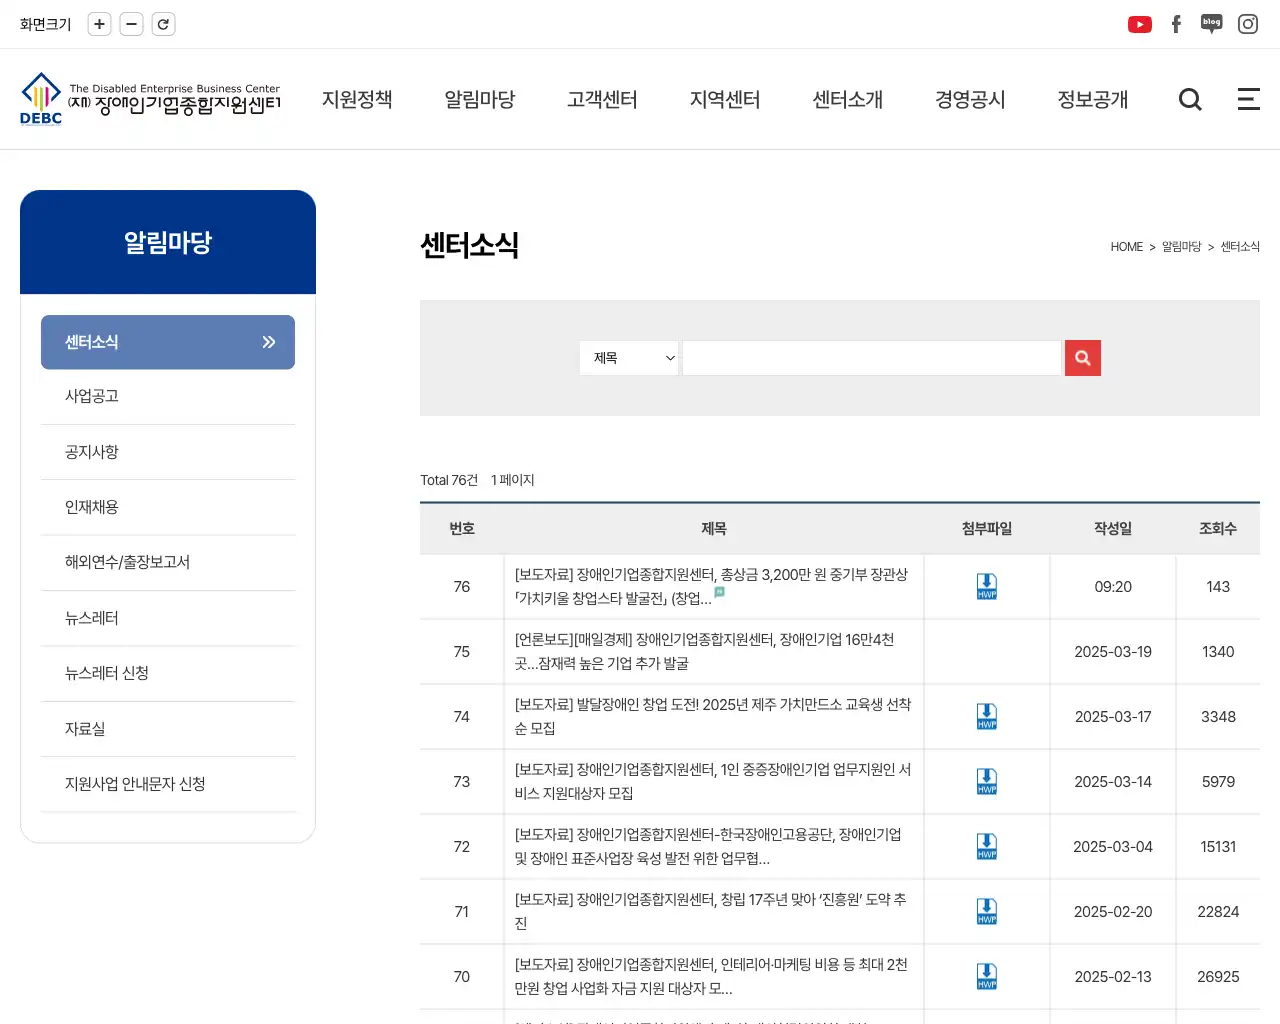The width and height of the screenshot is (1280, 1024).
Task: Click the view count 26925 cell
Action: point(1218,977)
